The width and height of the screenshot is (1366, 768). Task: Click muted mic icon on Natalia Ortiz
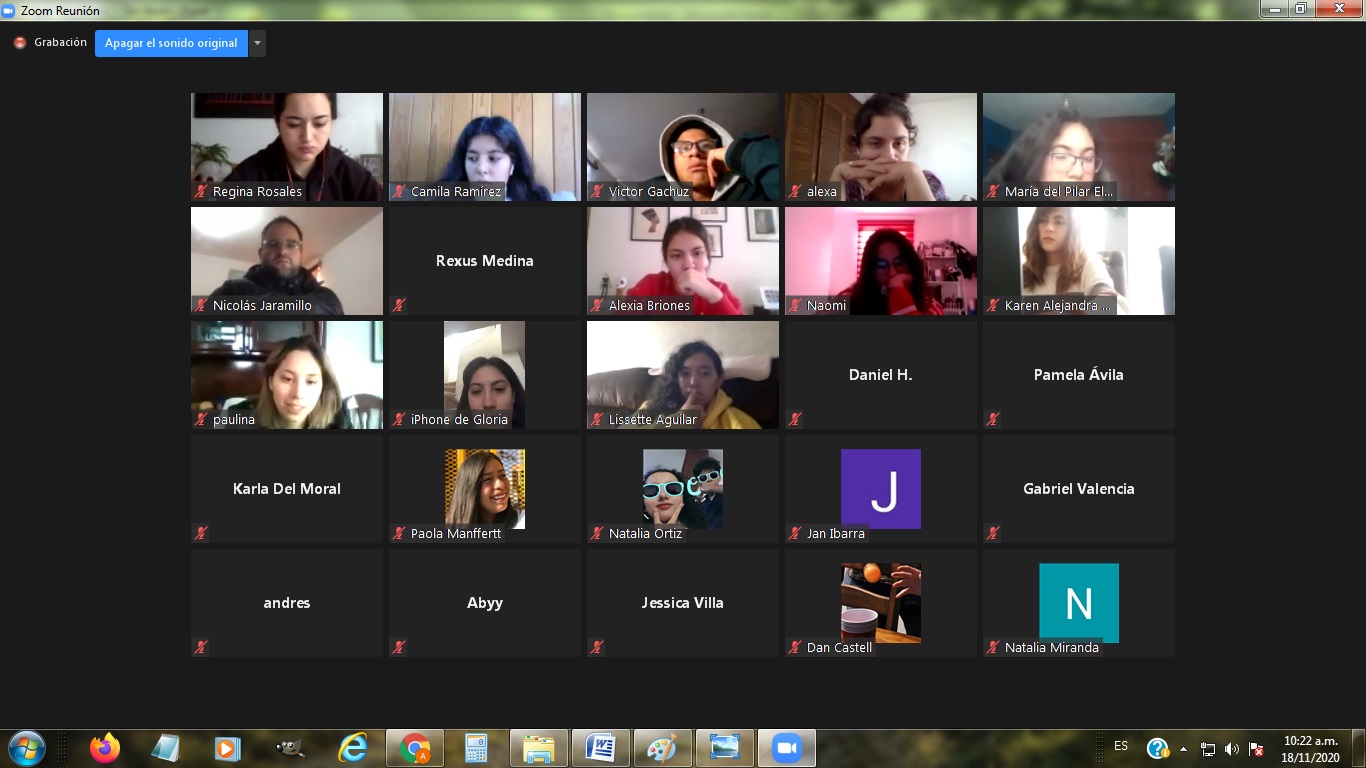pos(597,533)
